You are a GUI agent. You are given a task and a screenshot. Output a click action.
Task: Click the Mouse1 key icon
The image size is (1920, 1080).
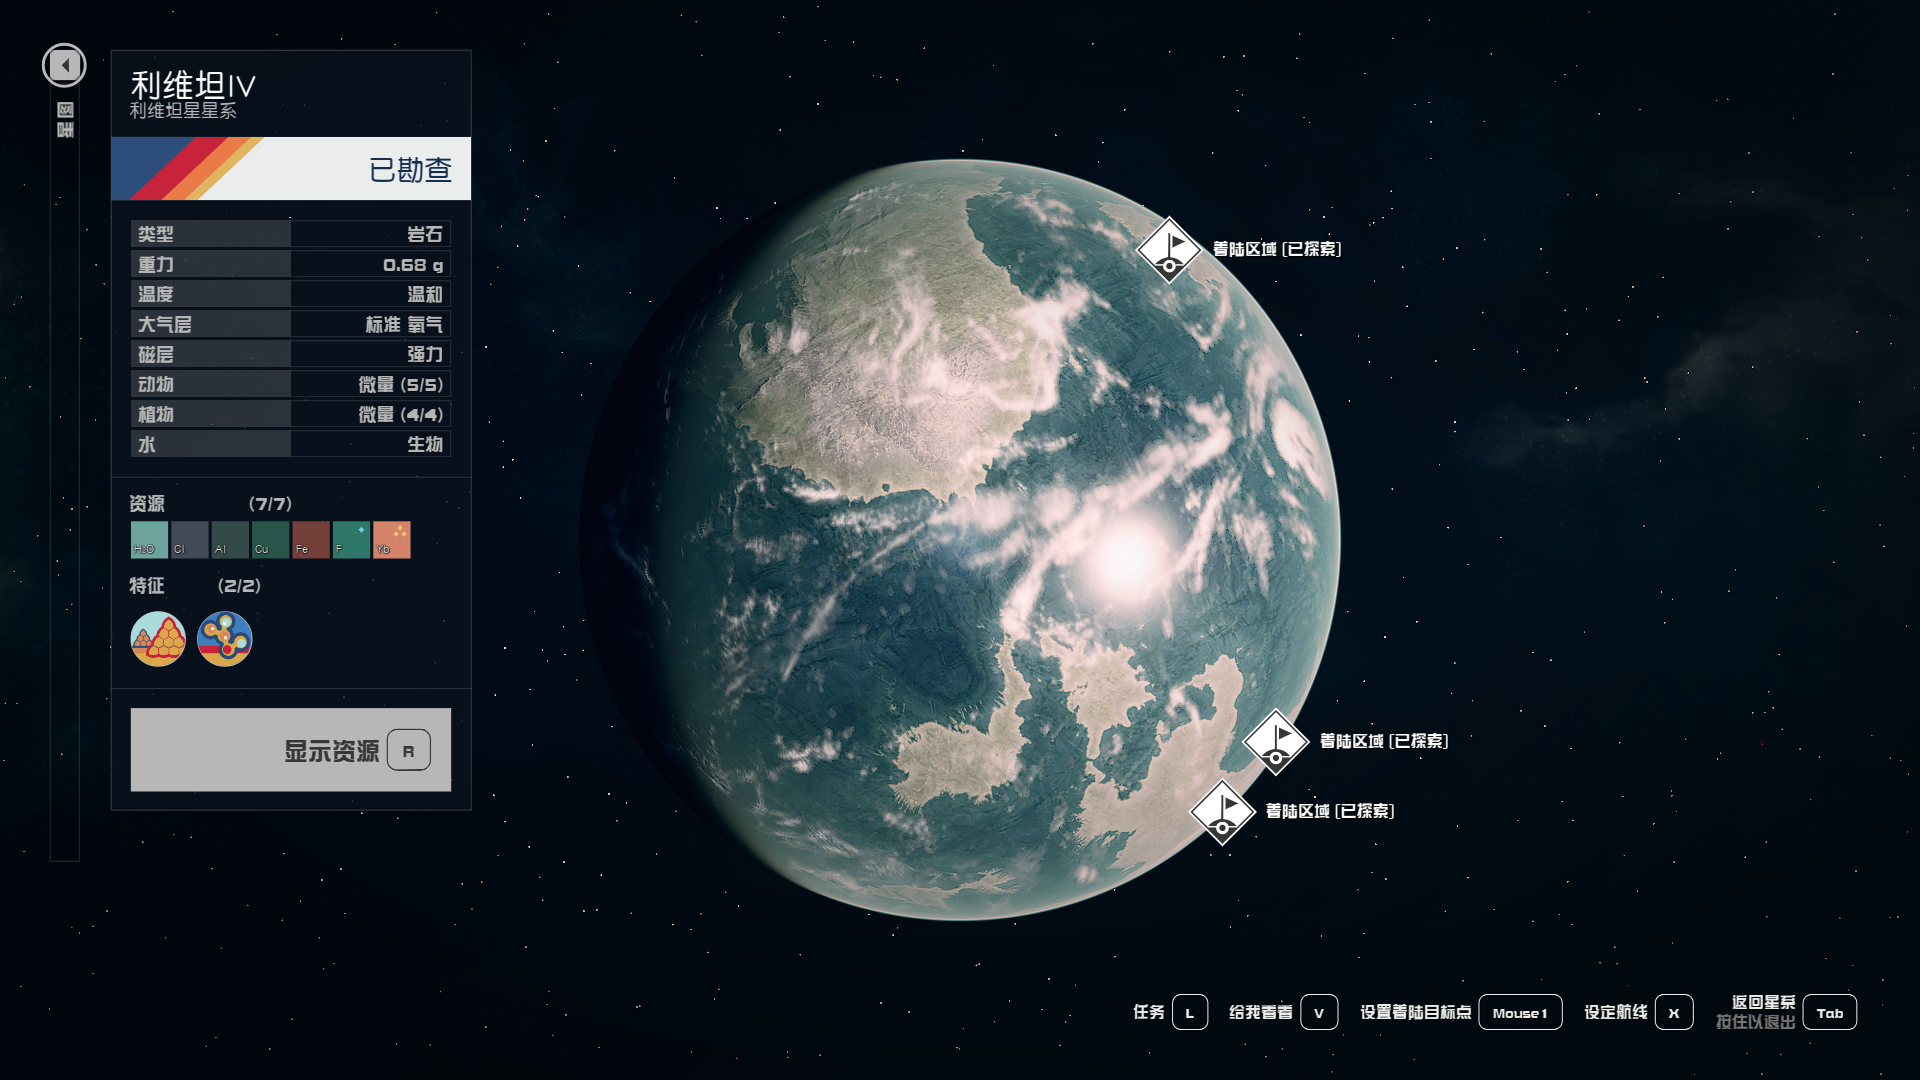pos(1520,1013)
